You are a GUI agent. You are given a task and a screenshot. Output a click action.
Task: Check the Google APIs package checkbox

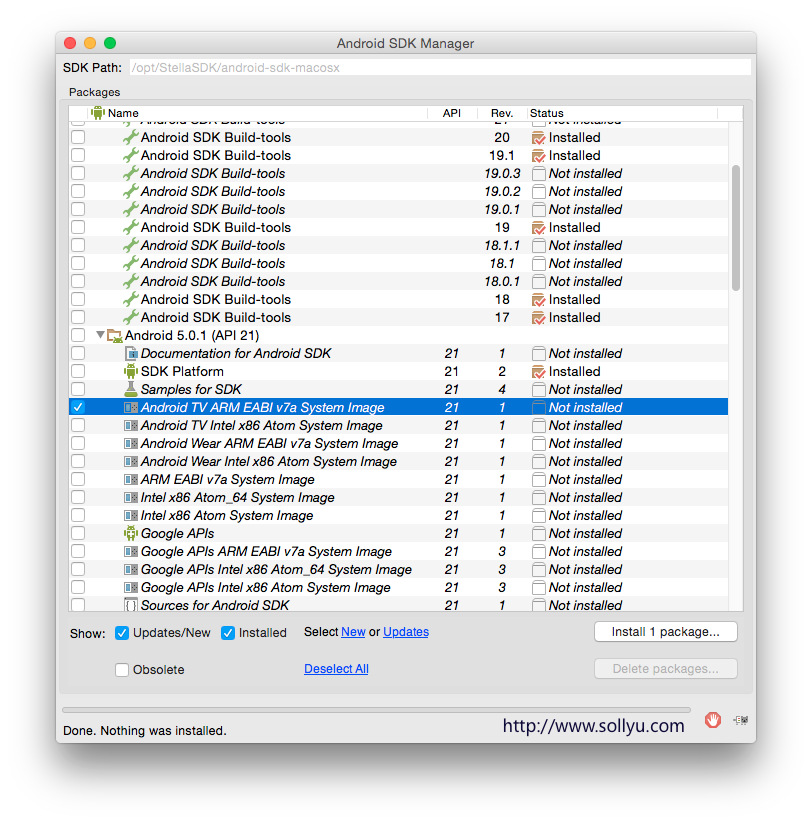78,533
